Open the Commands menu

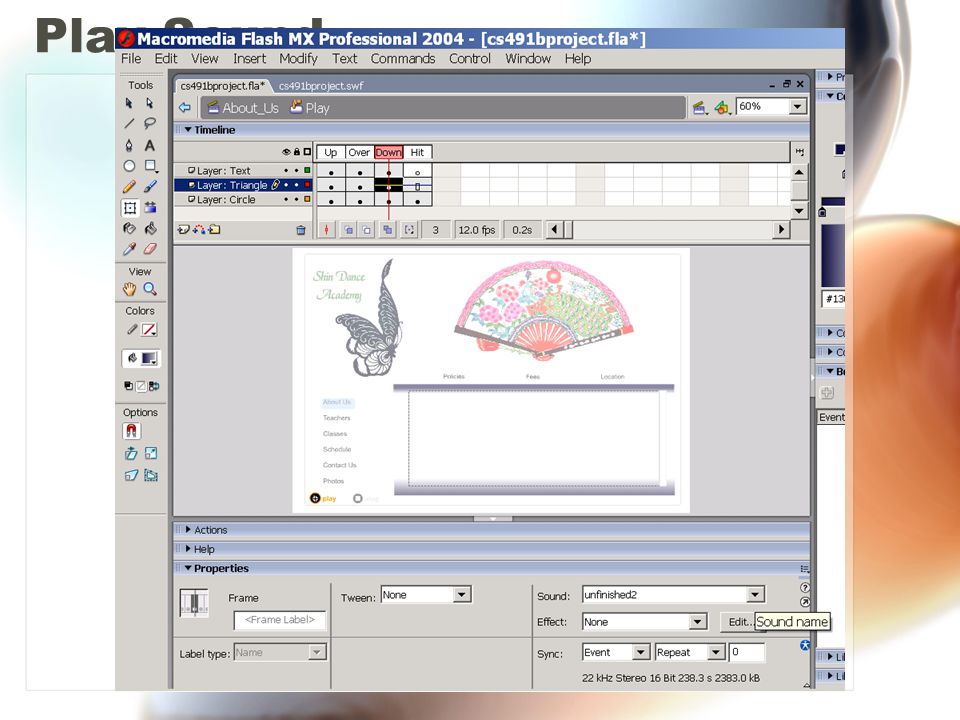[403, 59]
